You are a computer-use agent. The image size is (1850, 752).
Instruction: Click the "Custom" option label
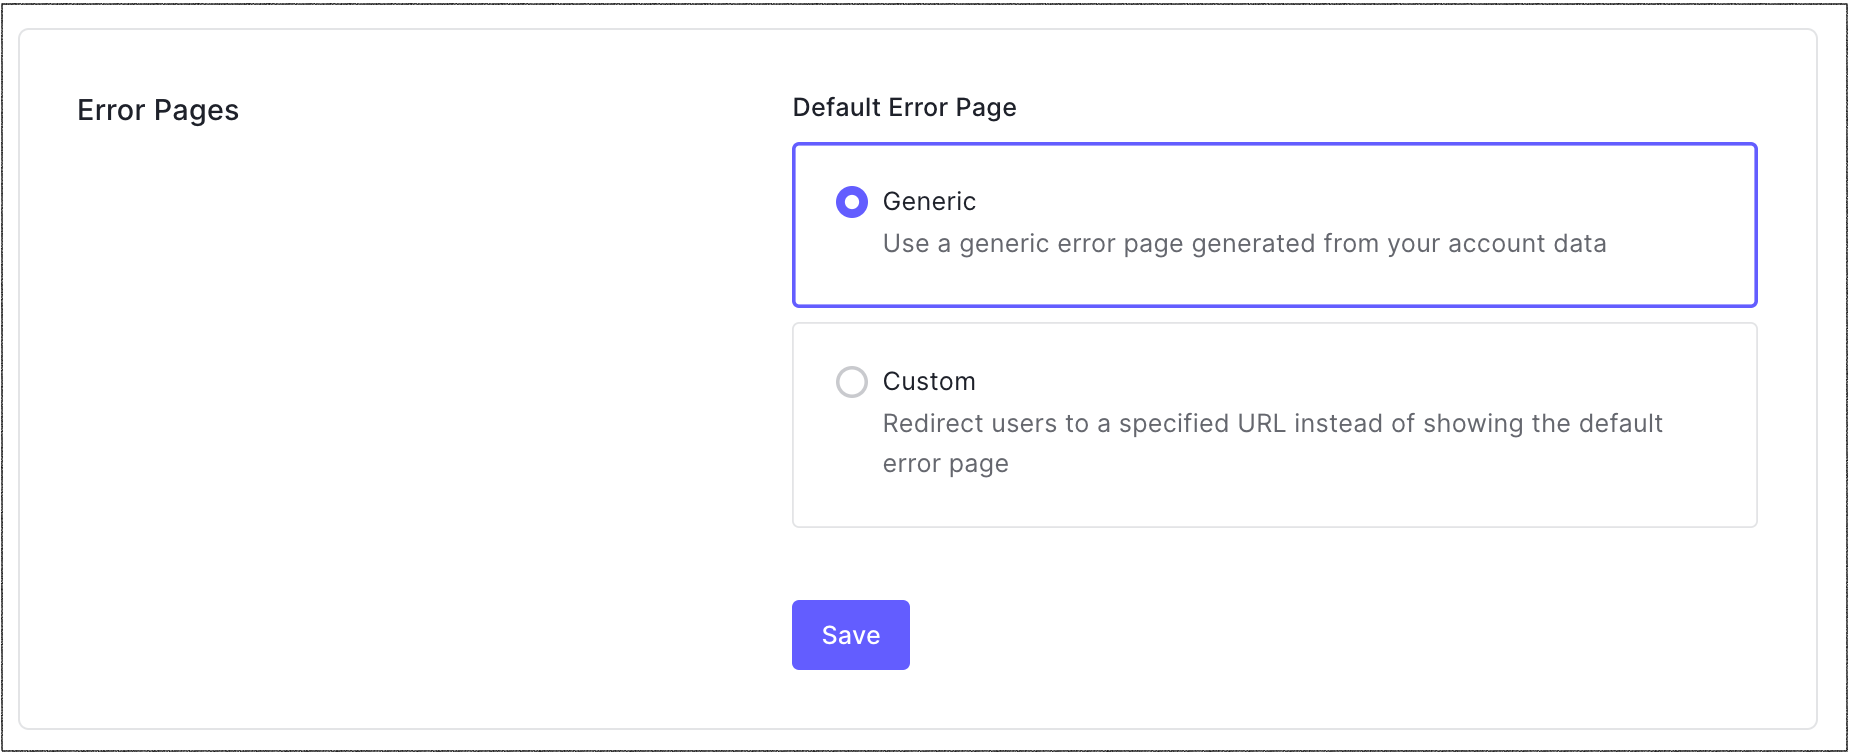tap(928, 382)
